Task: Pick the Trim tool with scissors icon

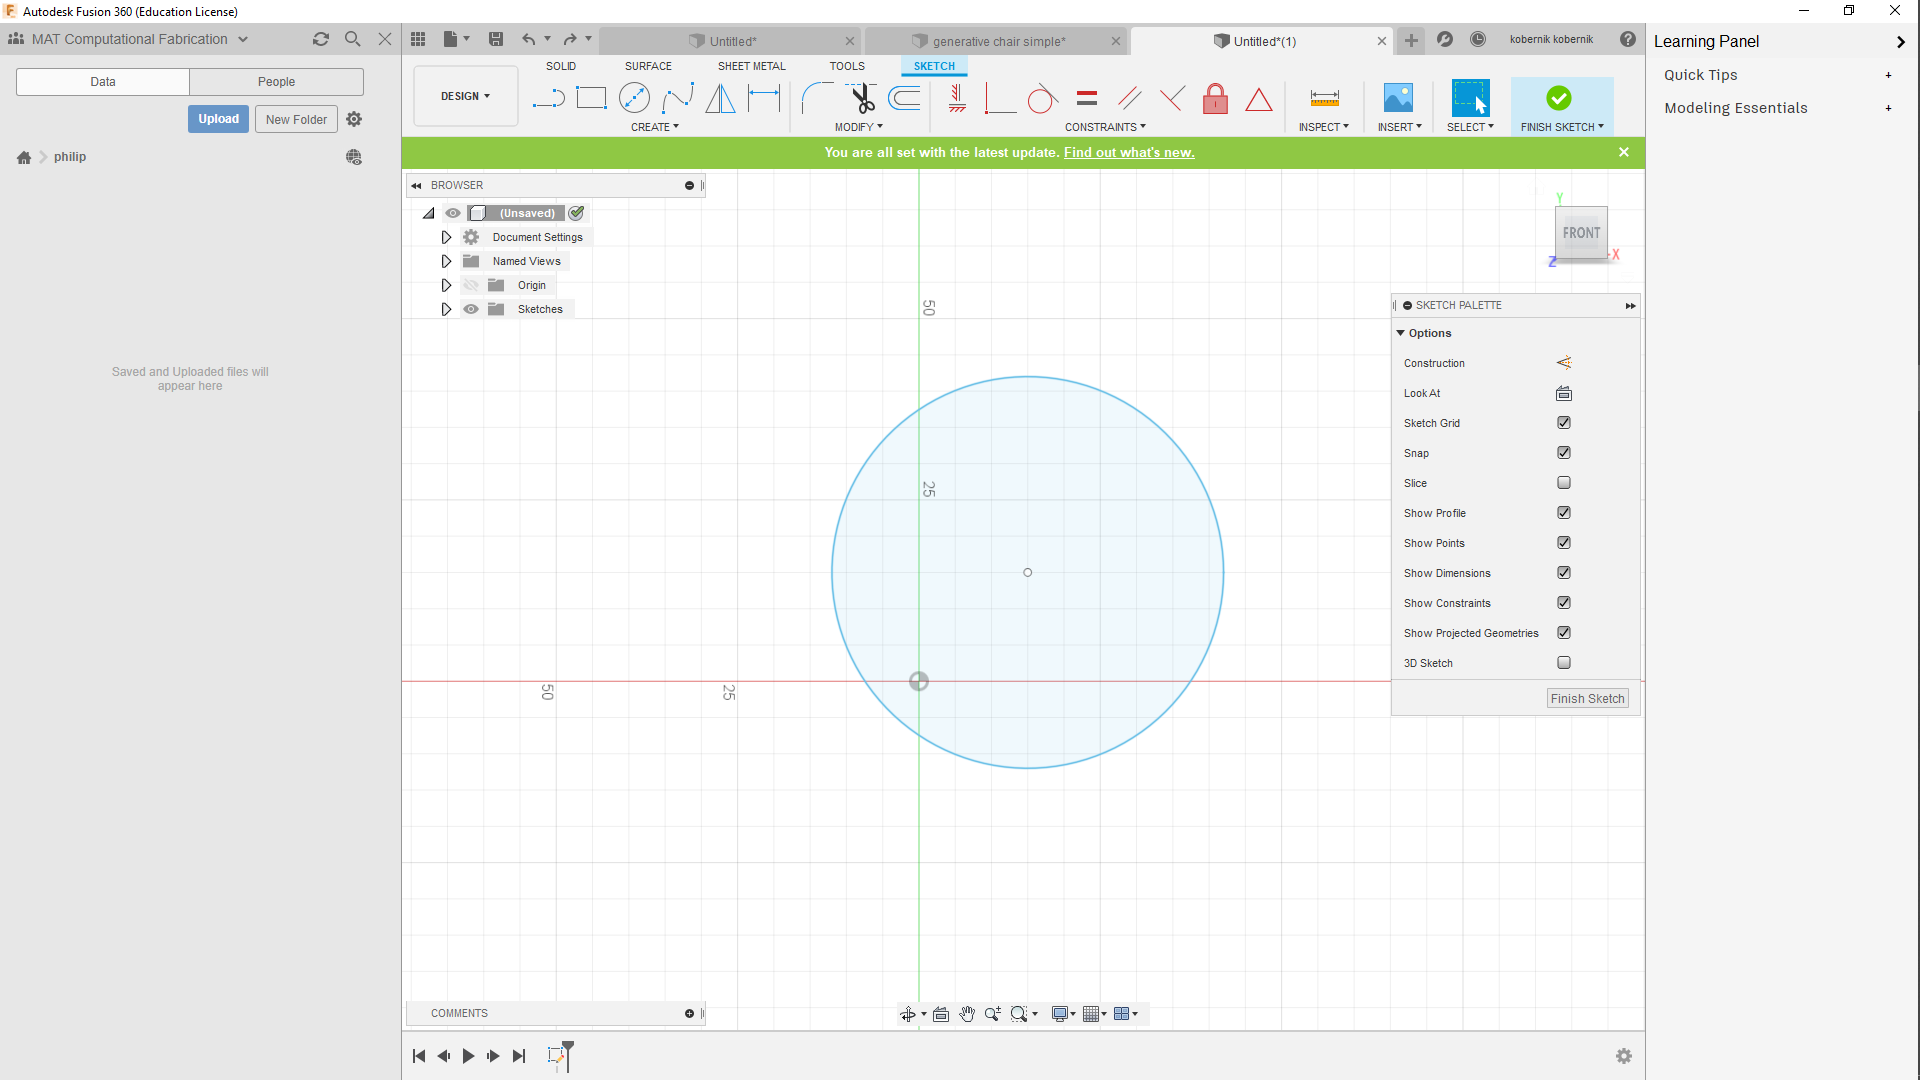Action: [x=861, y=97]
